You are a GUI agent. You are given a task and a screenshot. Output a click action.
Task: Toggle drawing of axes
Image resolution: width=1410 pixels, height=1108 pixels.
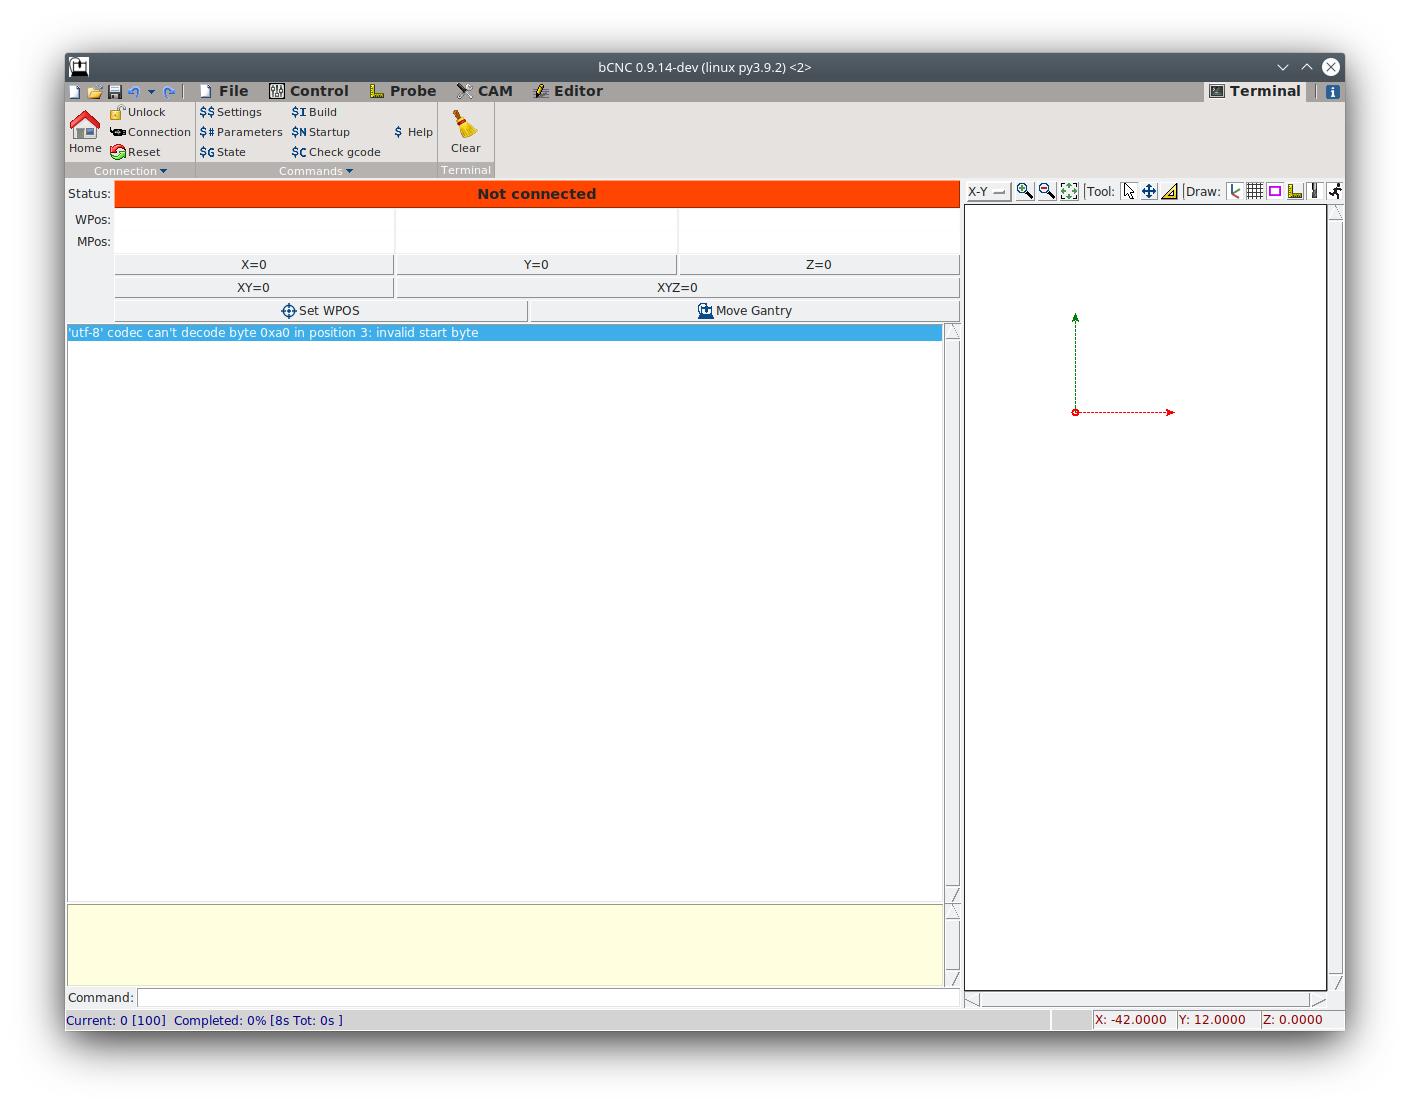pyautogui.click(x=1235, y=191)
